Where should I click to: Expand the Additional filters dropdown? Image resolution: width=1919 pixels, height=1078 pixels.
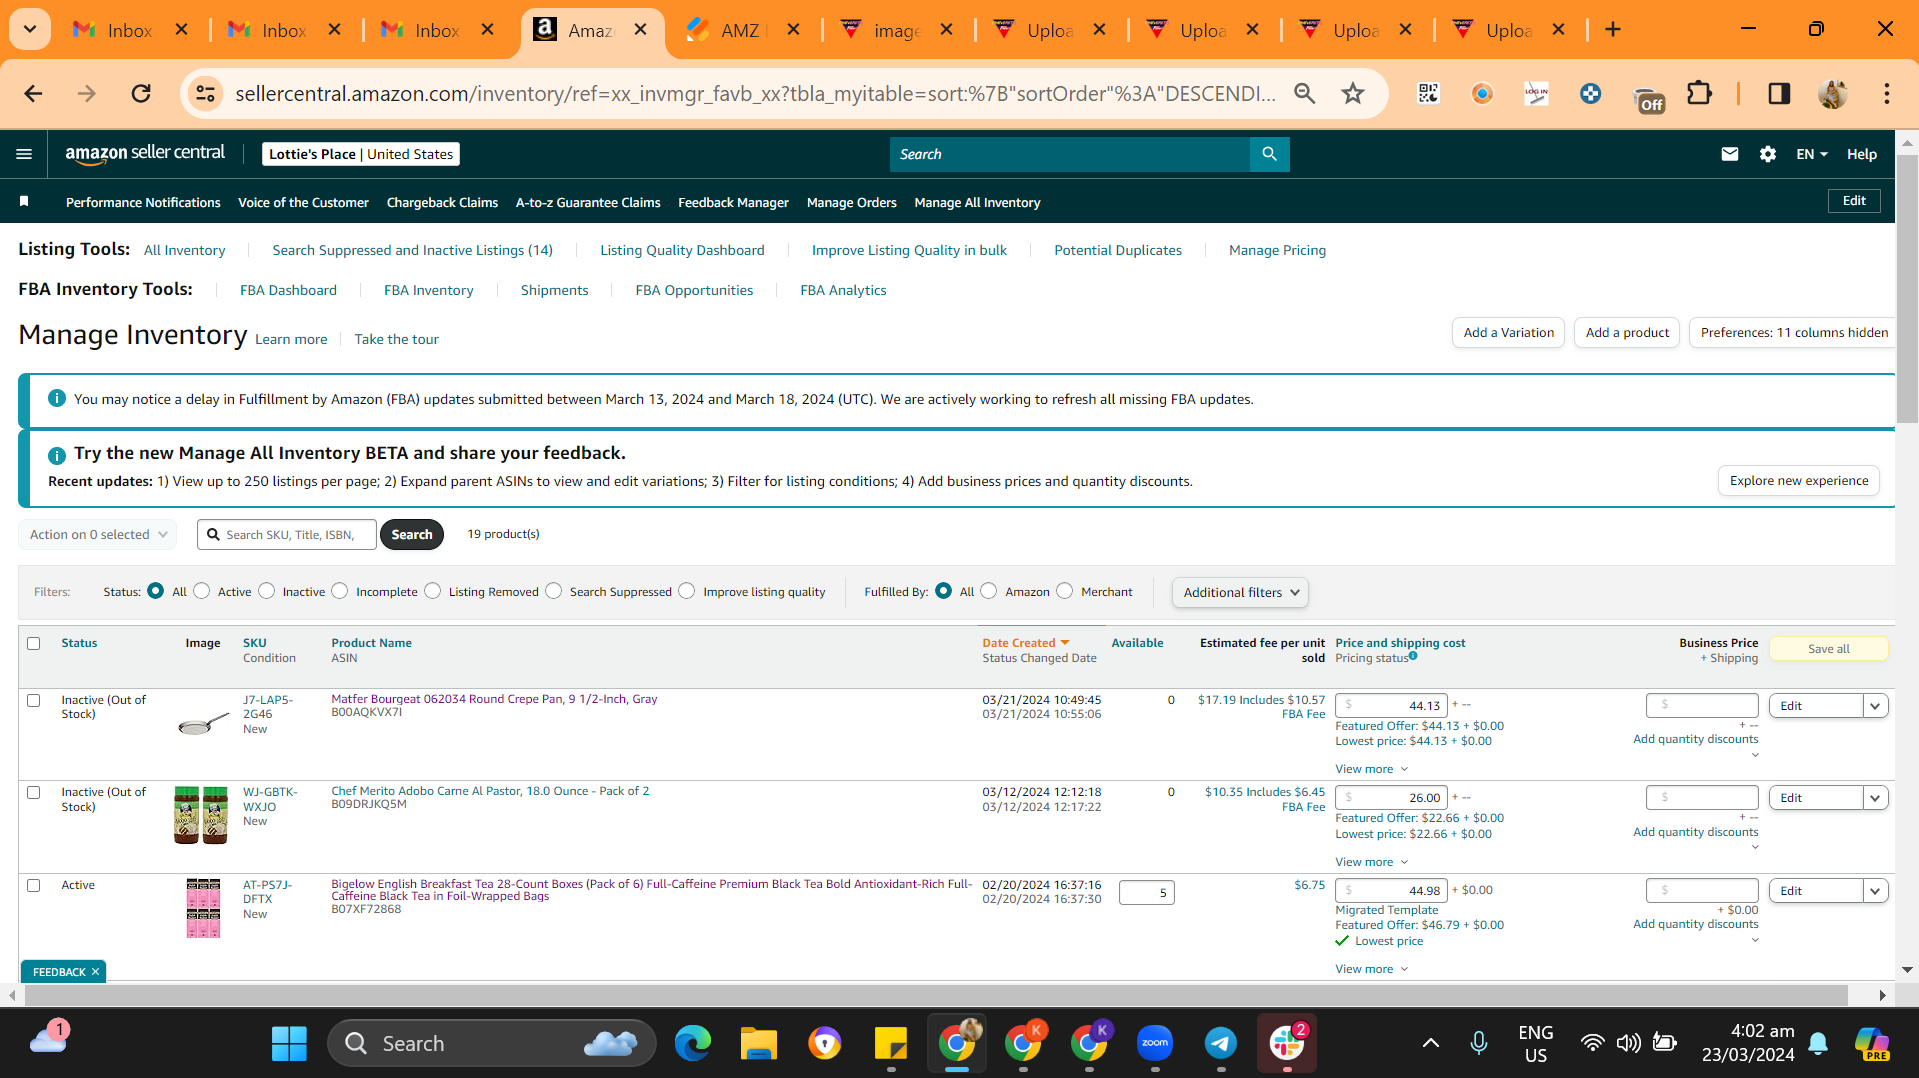point(1240,592)
